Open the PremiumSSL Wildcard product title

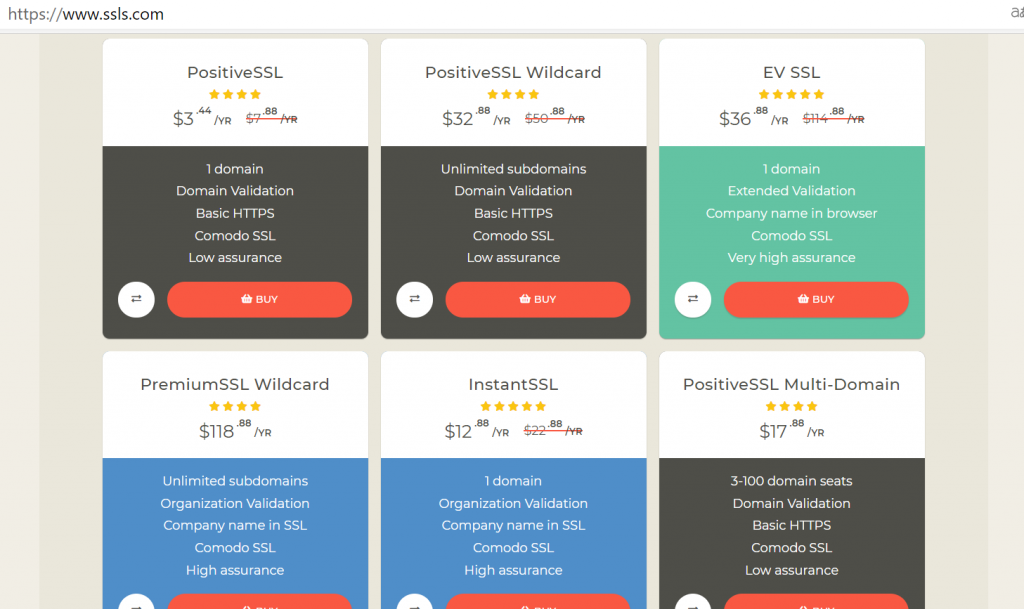235,384
